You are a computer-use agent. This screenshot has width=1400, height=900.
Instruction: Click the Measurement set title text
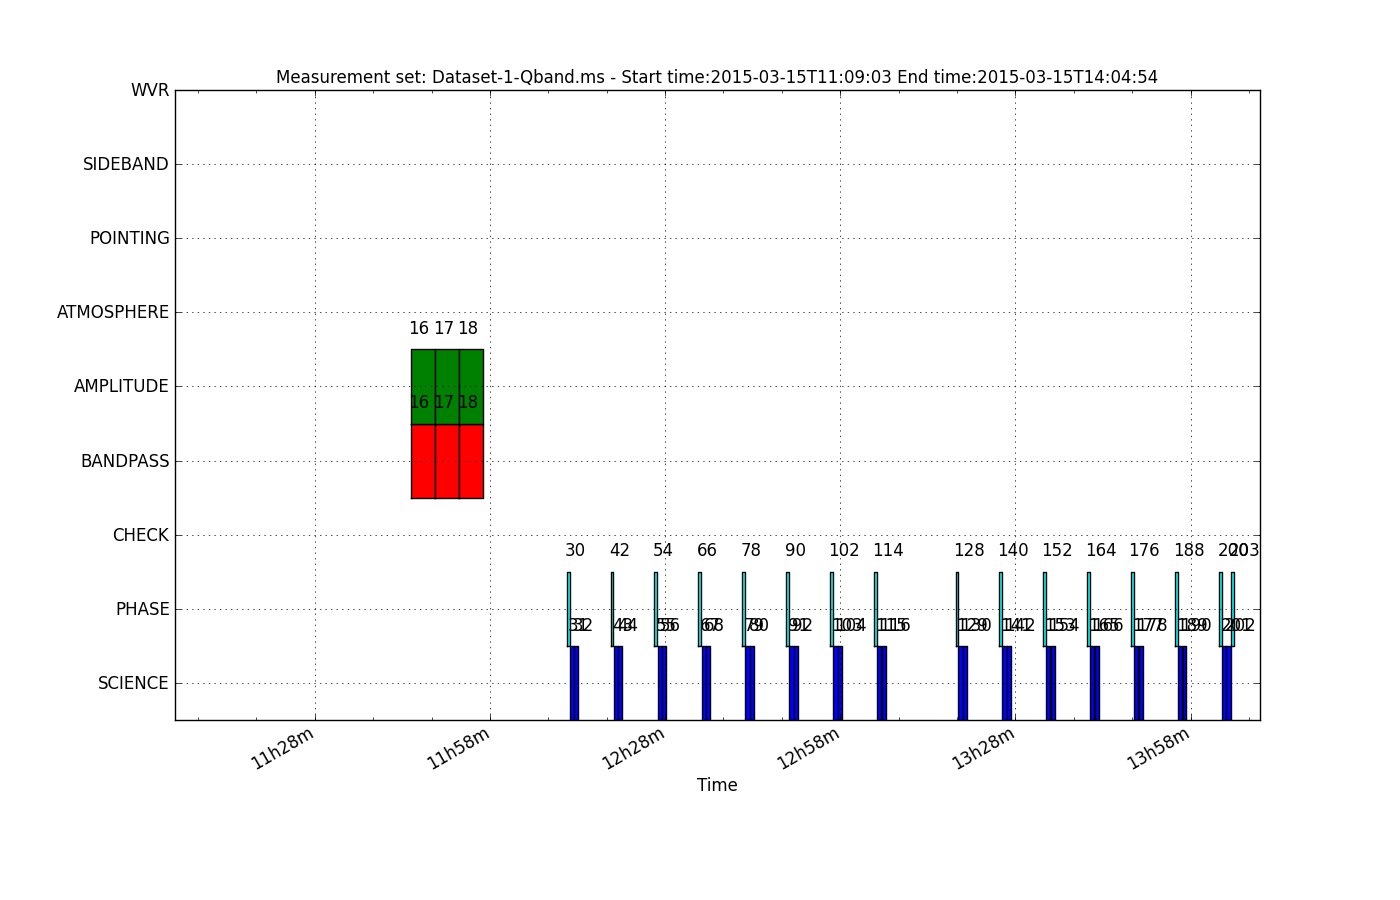[x=716, y=78]
